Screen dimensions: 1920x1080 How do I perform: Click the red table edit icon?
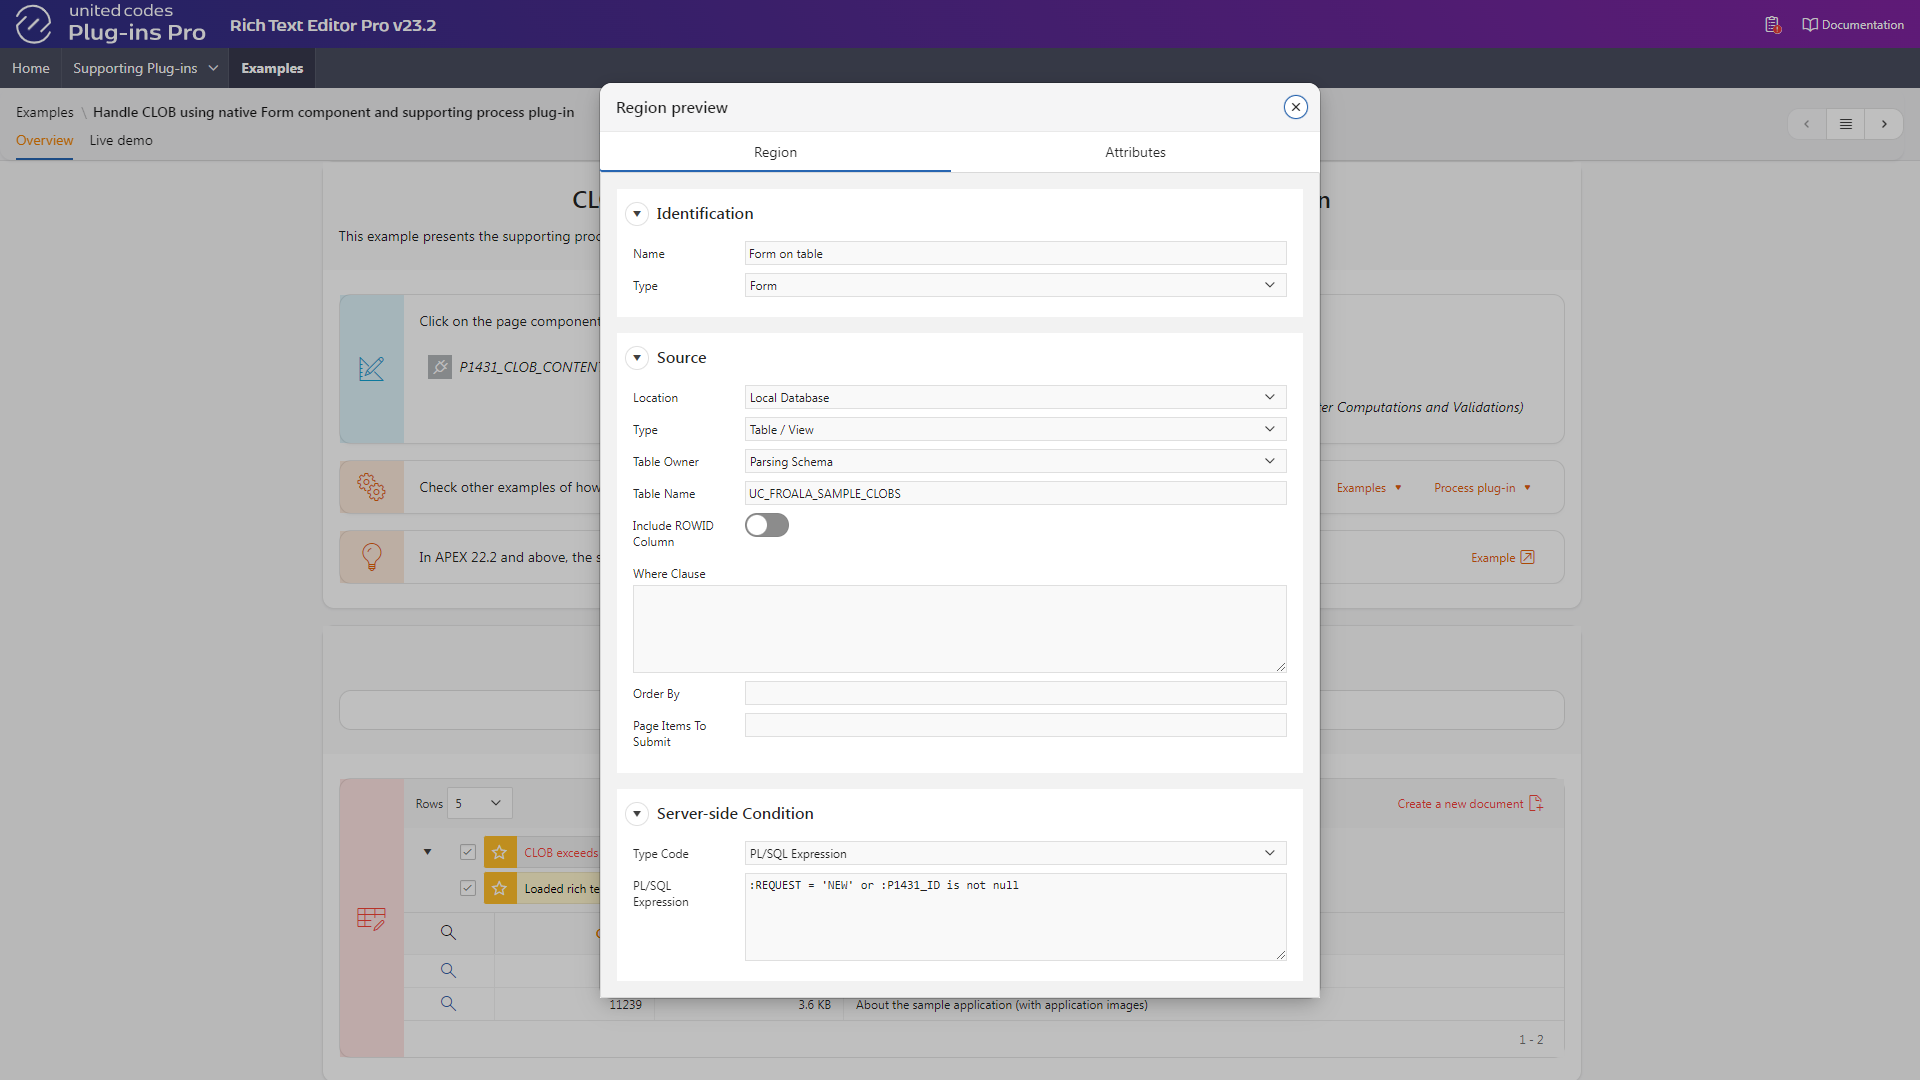371,918
